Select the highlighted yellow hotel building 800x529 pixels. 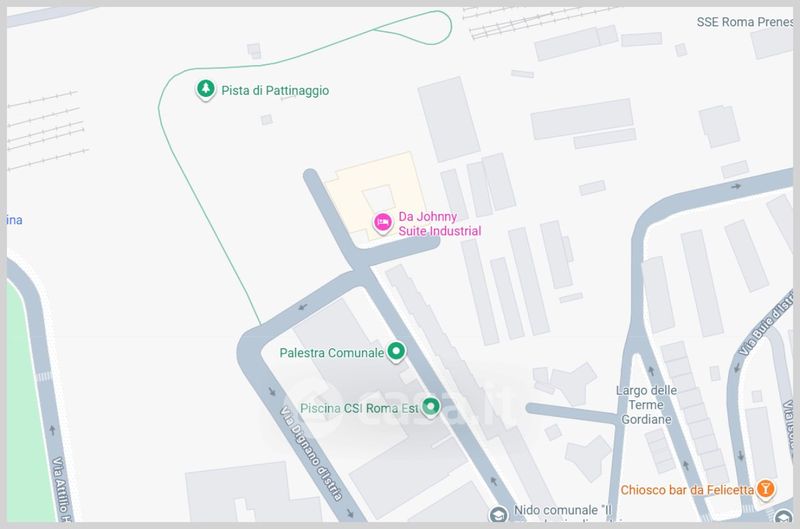(378, 196)
